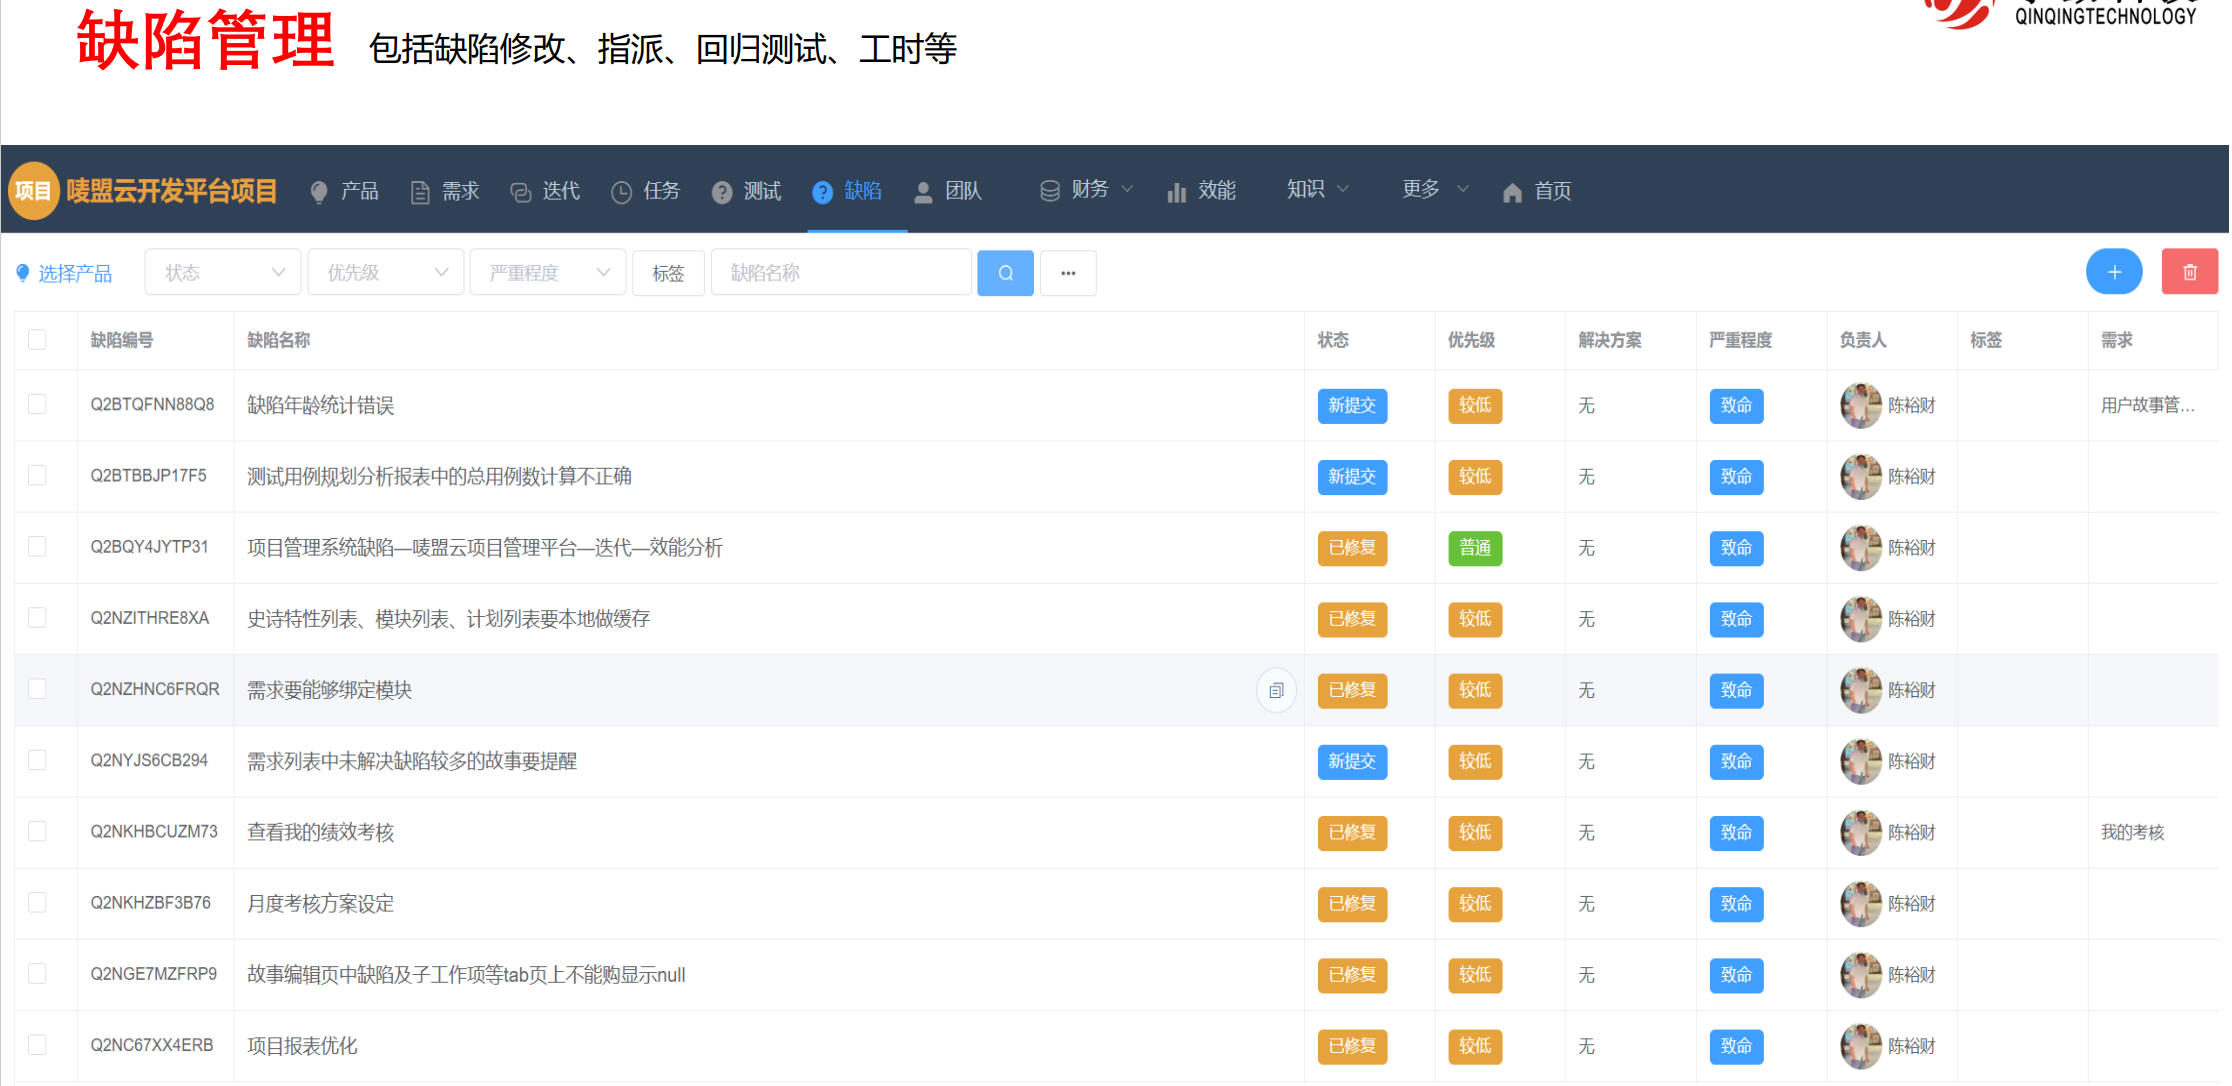The width and height of the screenshot is (2232, 1086).
Task: Click the green 普通 priority tag
Action: coord(1474,548)
